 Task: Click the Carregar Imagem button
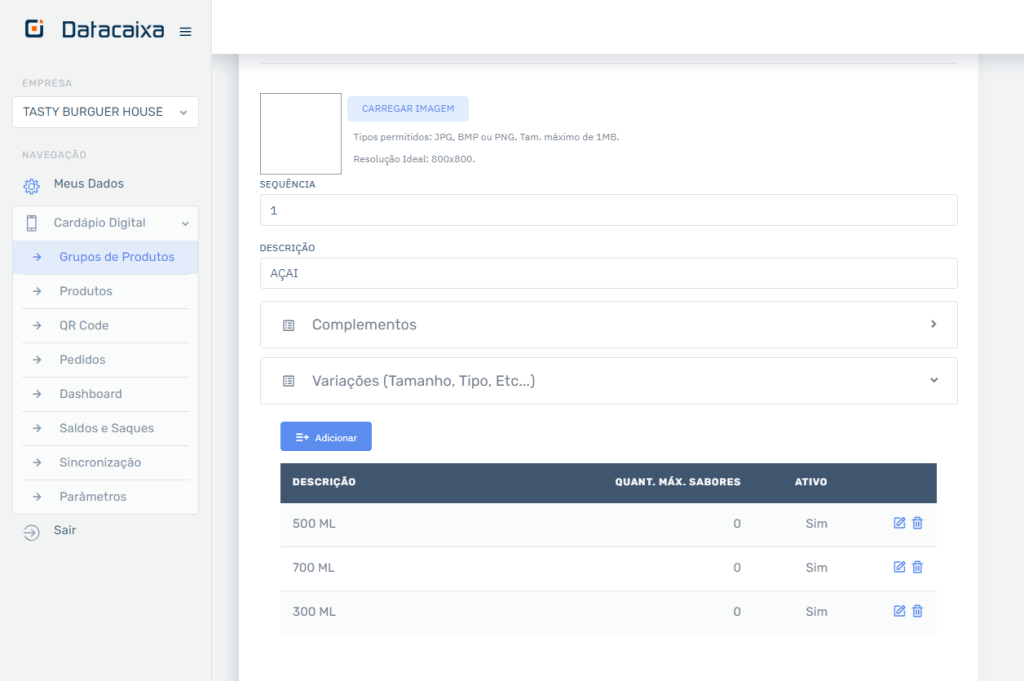408,109
